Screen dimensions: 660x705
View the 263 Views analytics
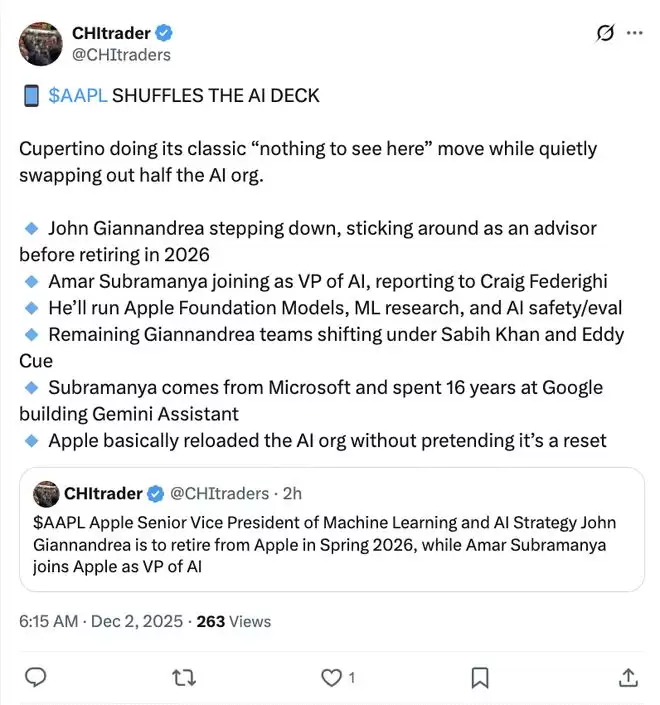[x=234, y=621]
